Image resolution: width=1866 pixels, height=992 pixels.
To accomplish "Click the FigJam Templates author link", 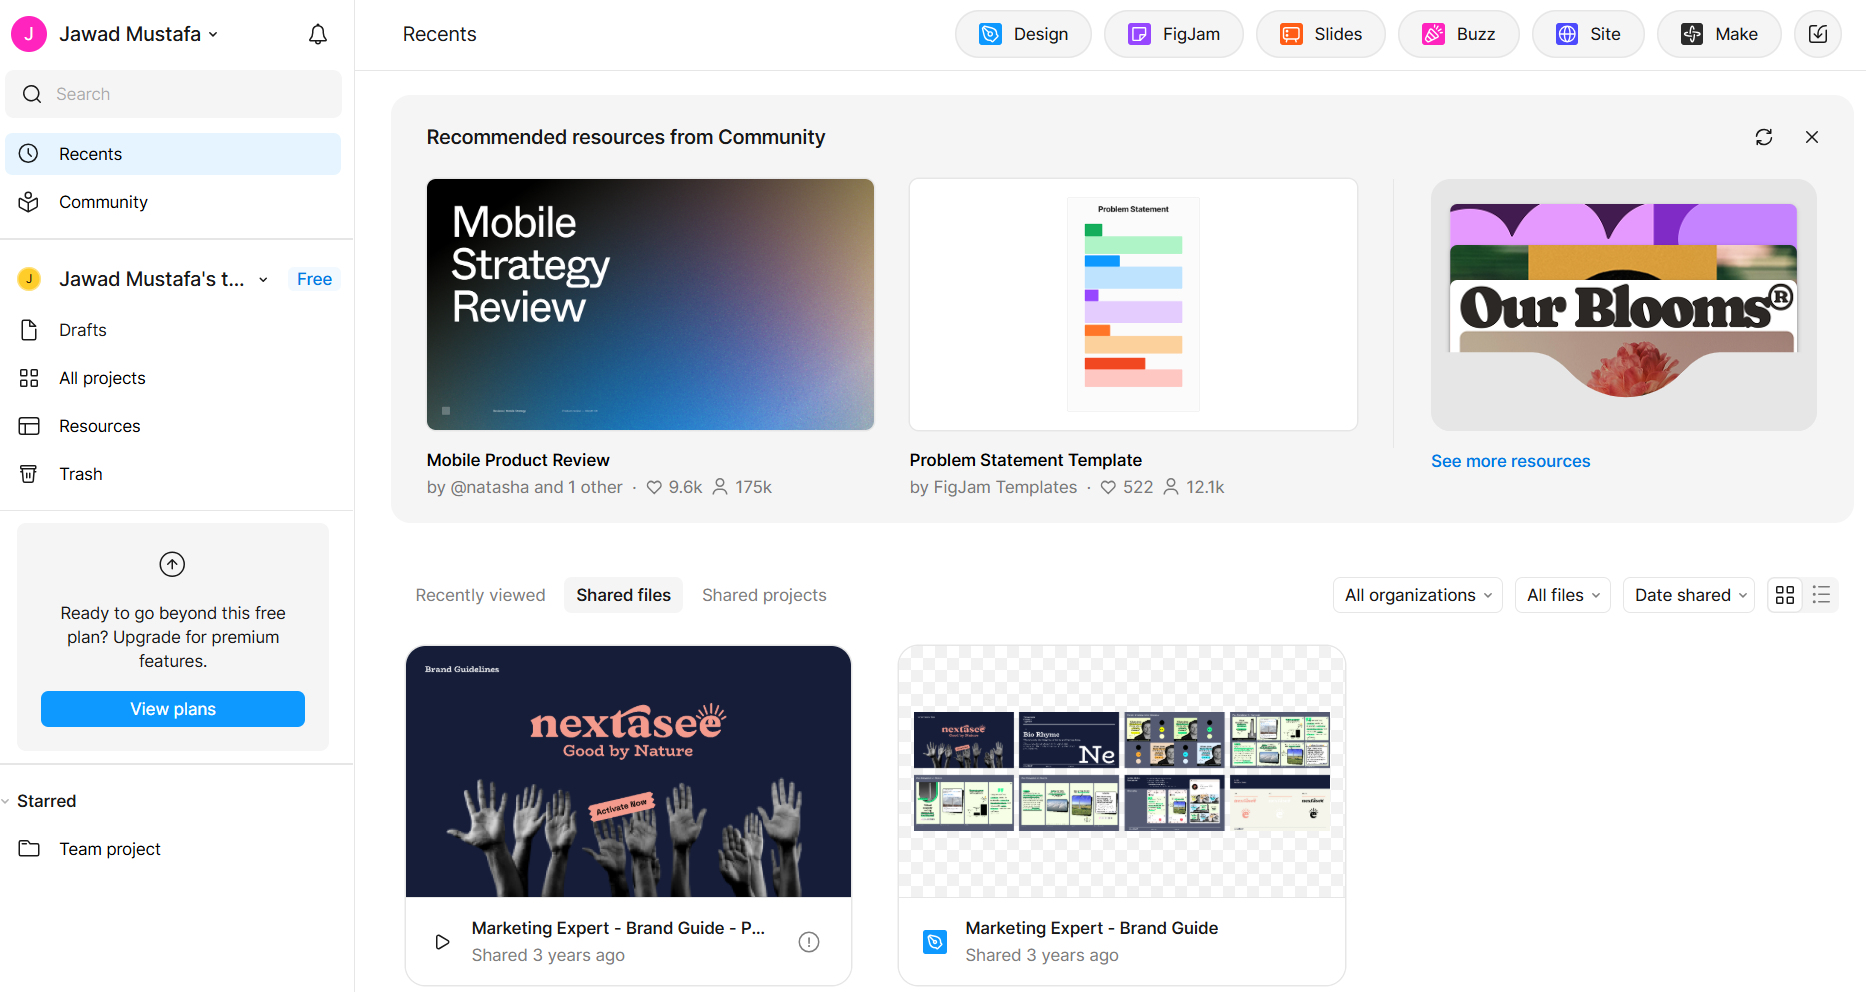I will [1005, 487].
